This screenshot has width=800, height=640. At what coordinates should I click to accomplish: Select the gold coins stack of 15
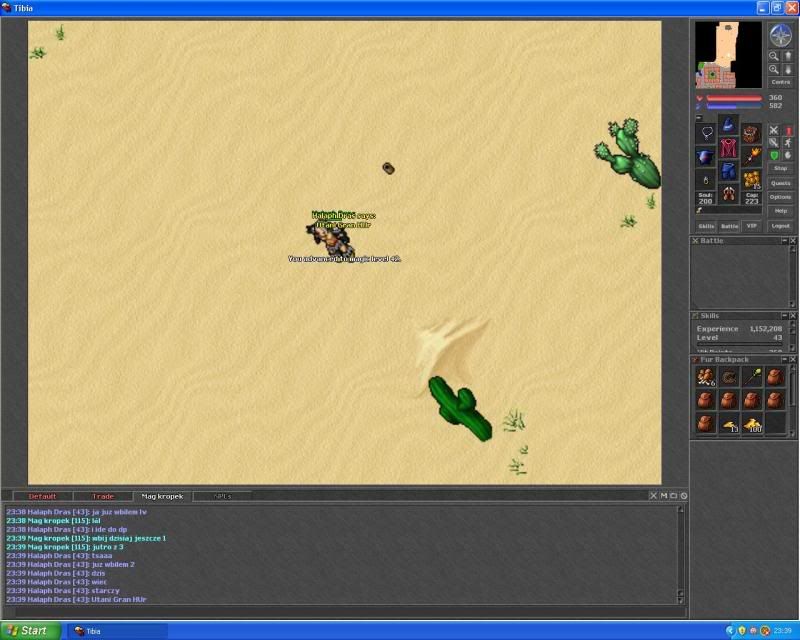pos(751,180)
